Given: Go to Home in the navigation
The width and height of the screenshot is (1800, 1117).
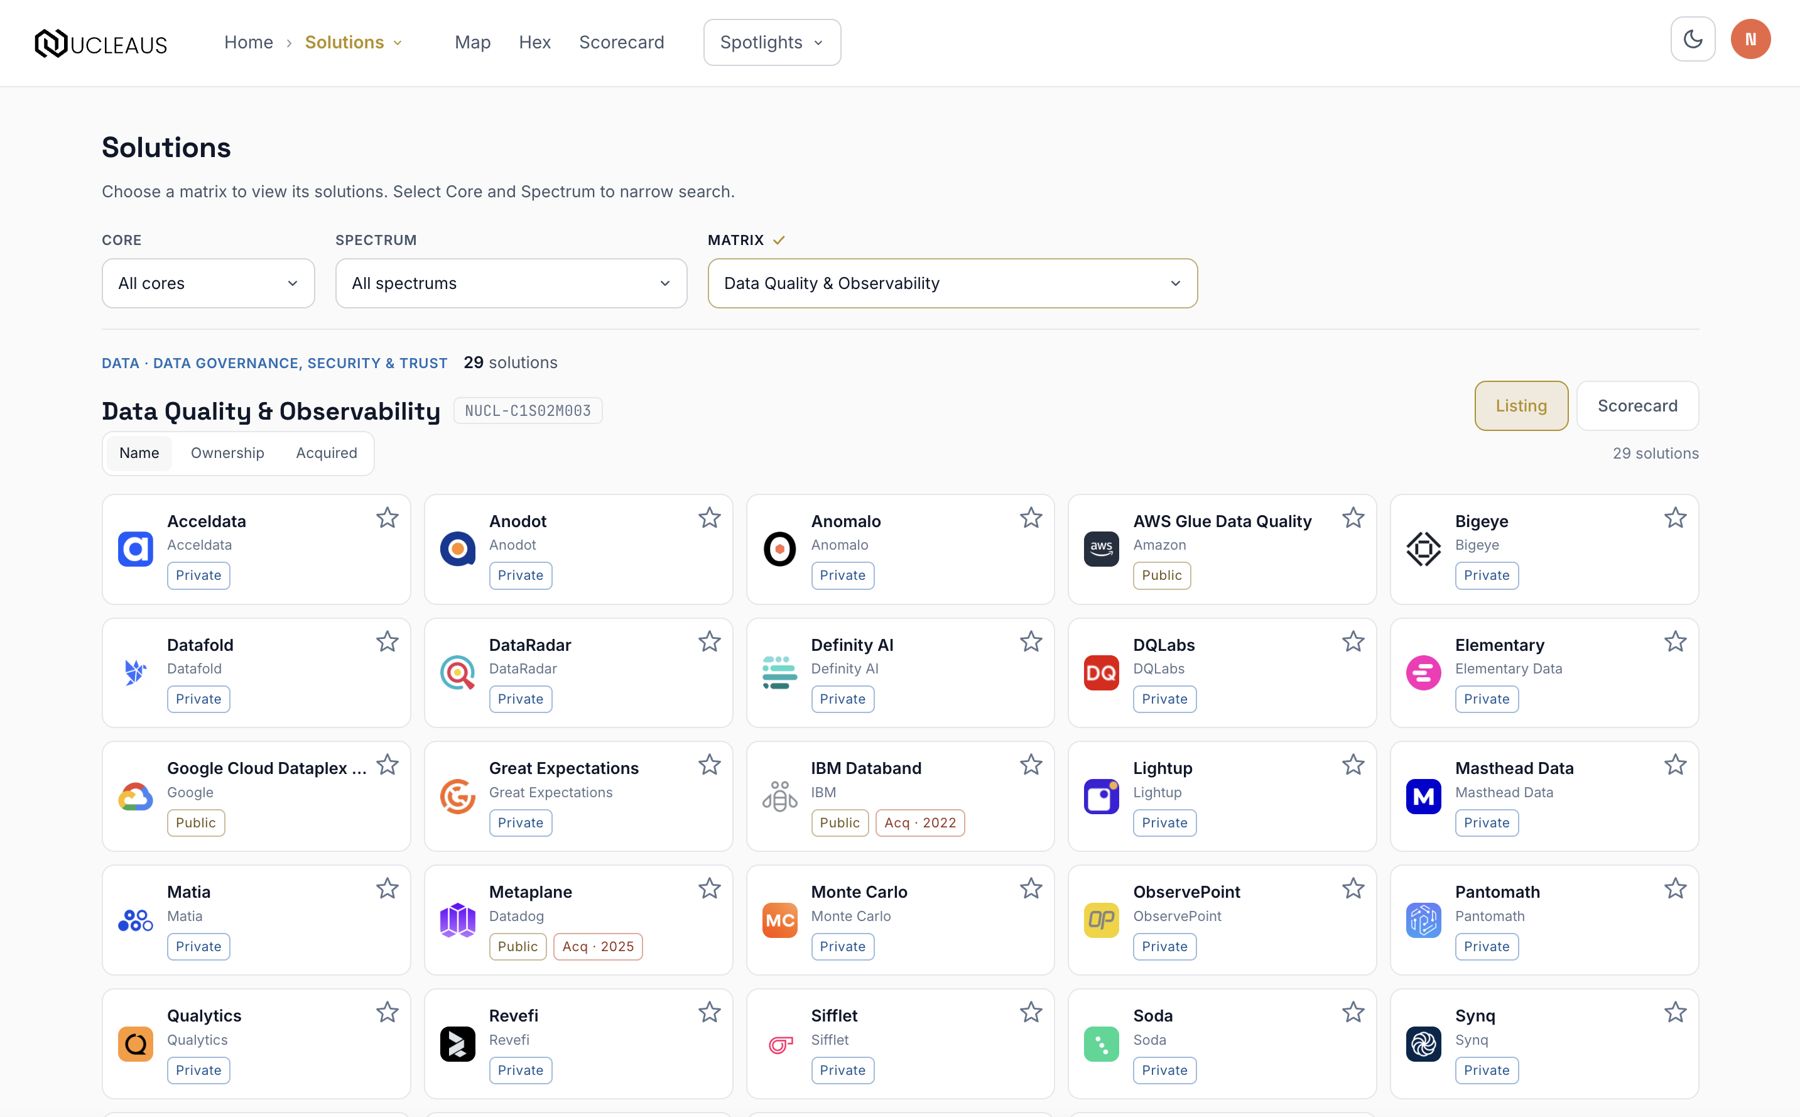Looking at the screenshot, I should 249,43.
